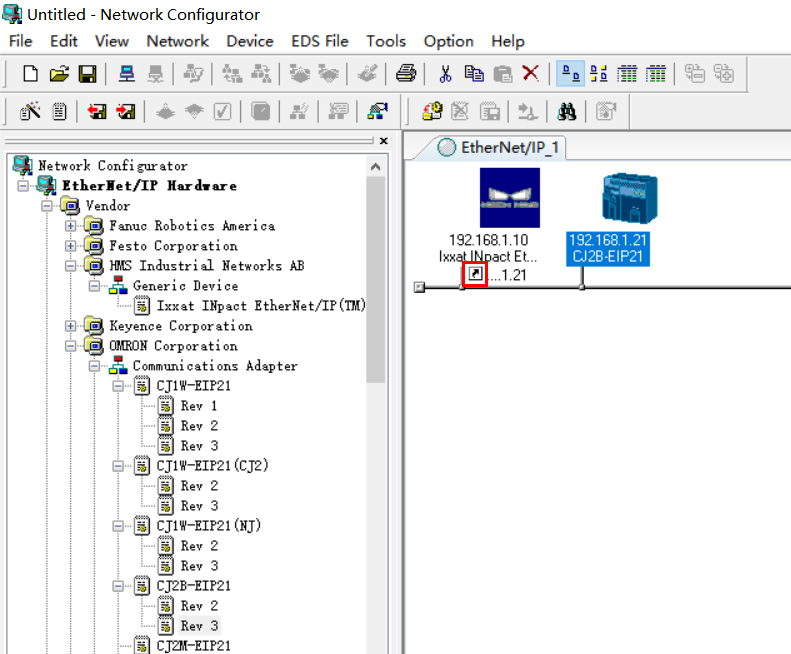Select the CJ2B-EIP21 device icon on network
This screenshot has width=791, height=654.
point(609,200)
